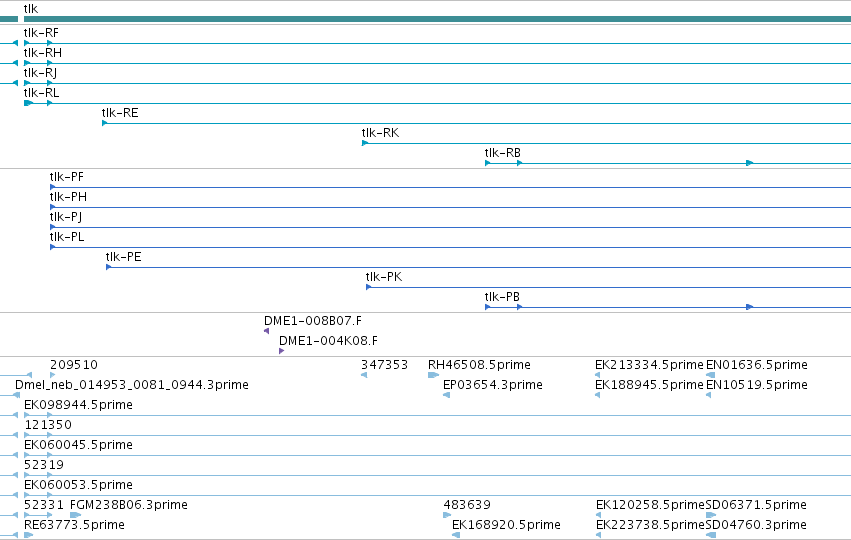Select the tlk-PF protein label

pyautogui.click(x=67, y=177)
